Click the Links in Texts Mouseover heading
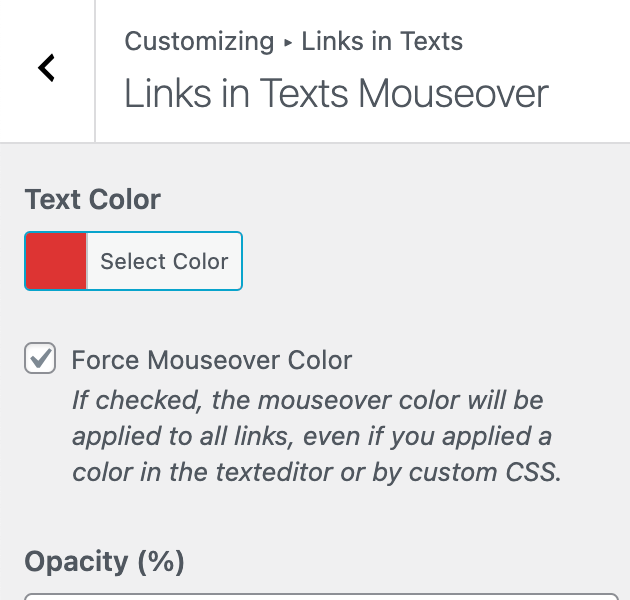Viewport: 630px width, 600px height. coord(336,94)
